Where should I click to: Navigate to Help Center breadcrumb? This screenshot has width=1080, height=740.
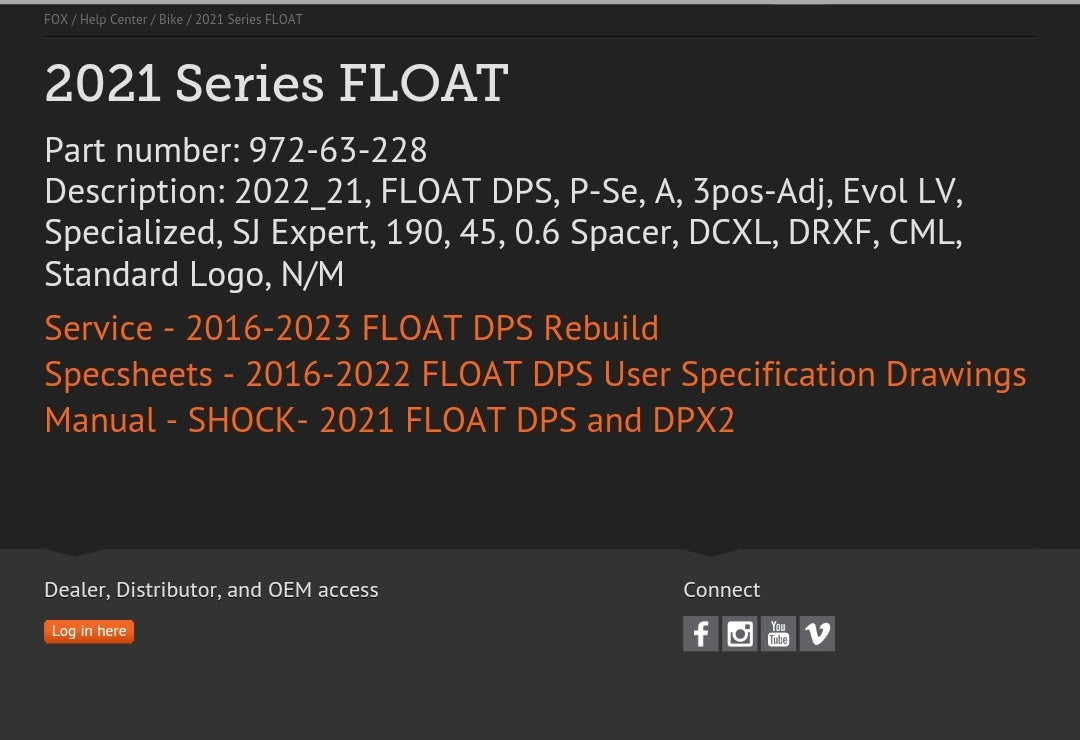[113, 20]
